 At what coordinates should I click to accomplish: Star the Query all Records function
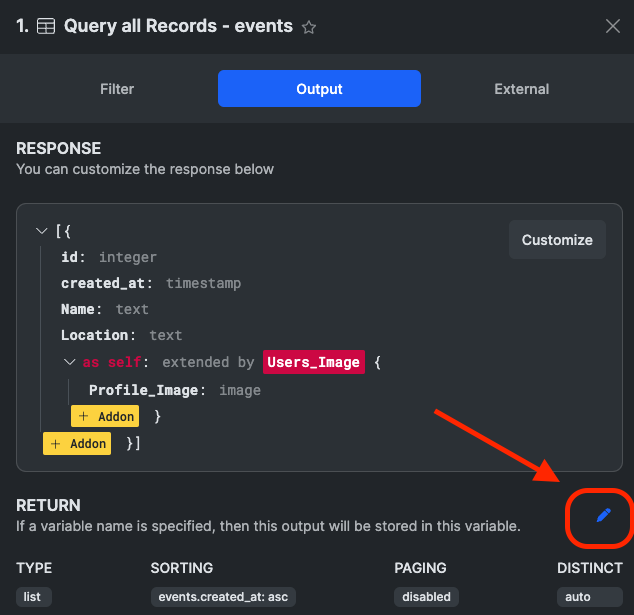pos(309,28)
